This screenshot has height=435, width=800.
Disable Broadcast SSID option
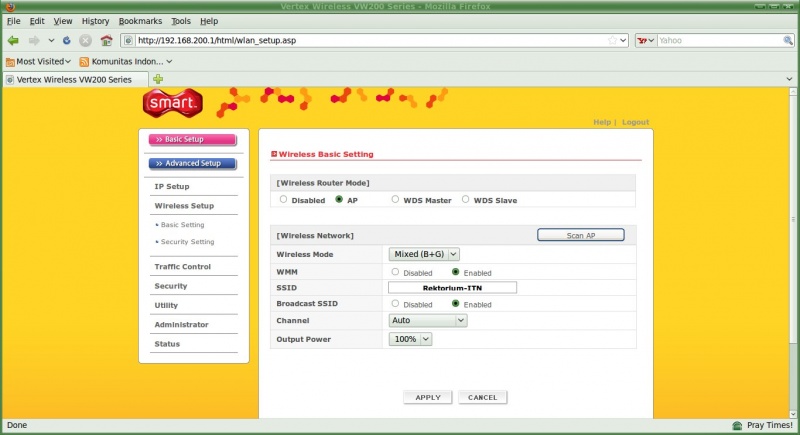coord(395,304)
